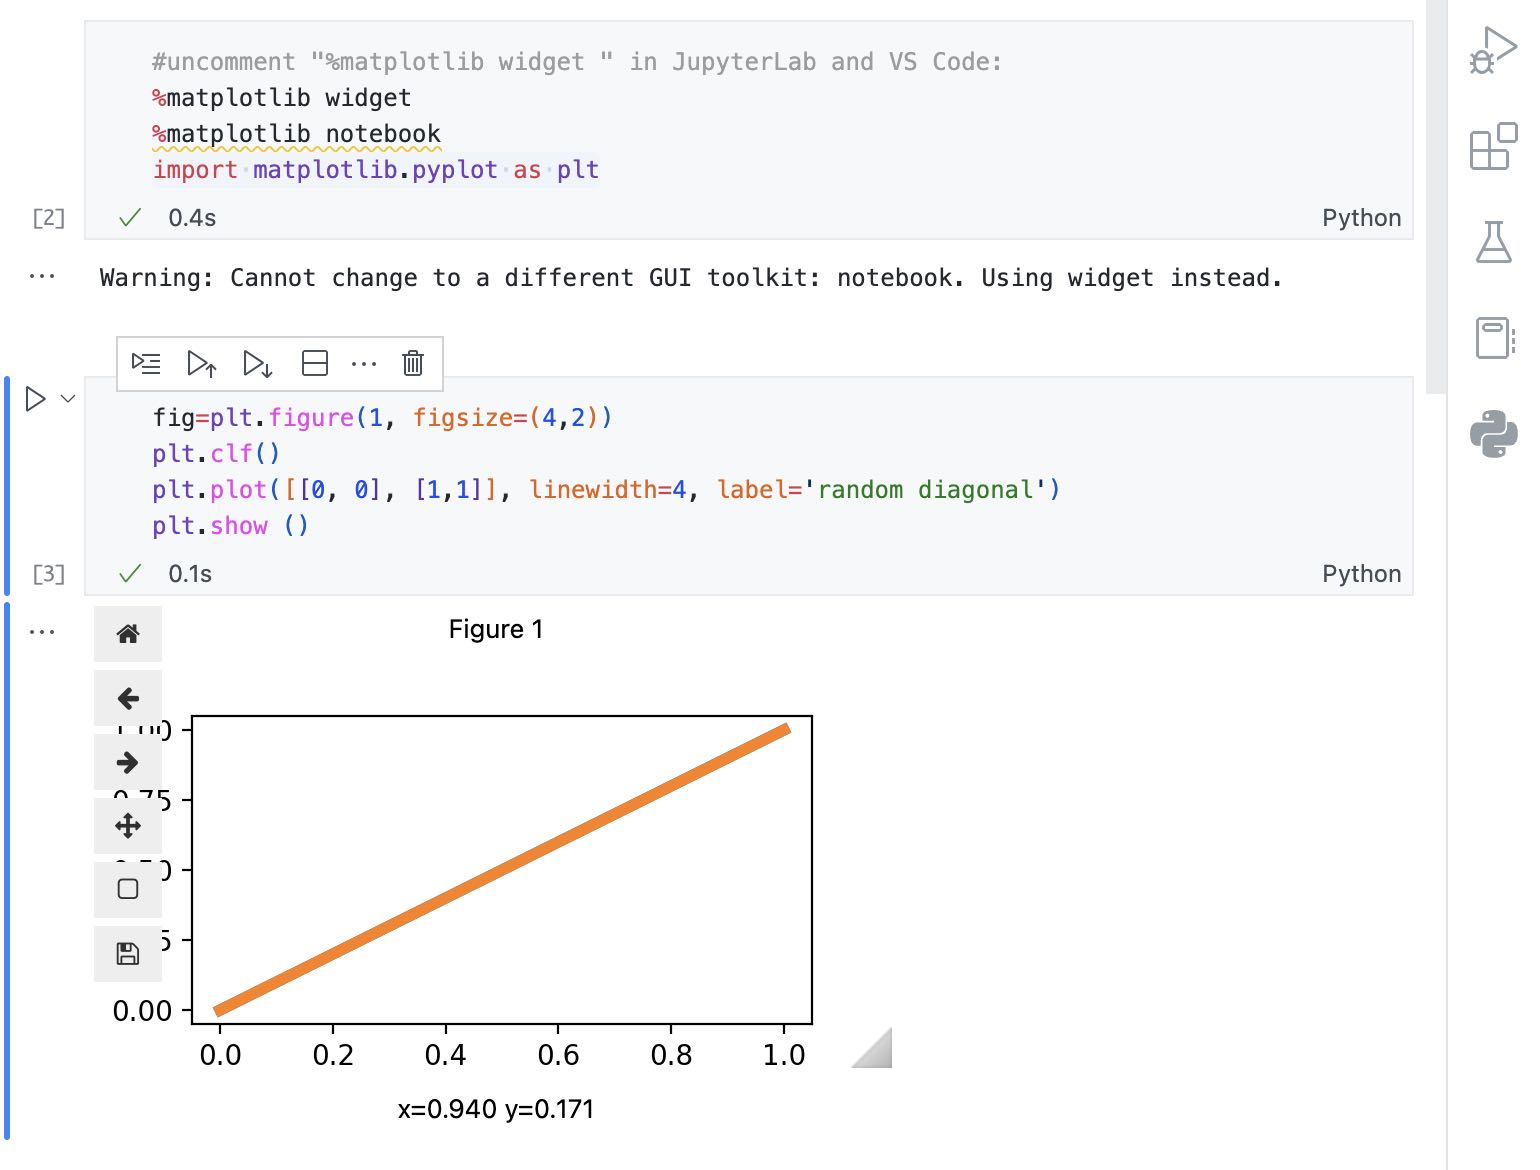
Task: Split the cell using the split icon
Action: 314,363
